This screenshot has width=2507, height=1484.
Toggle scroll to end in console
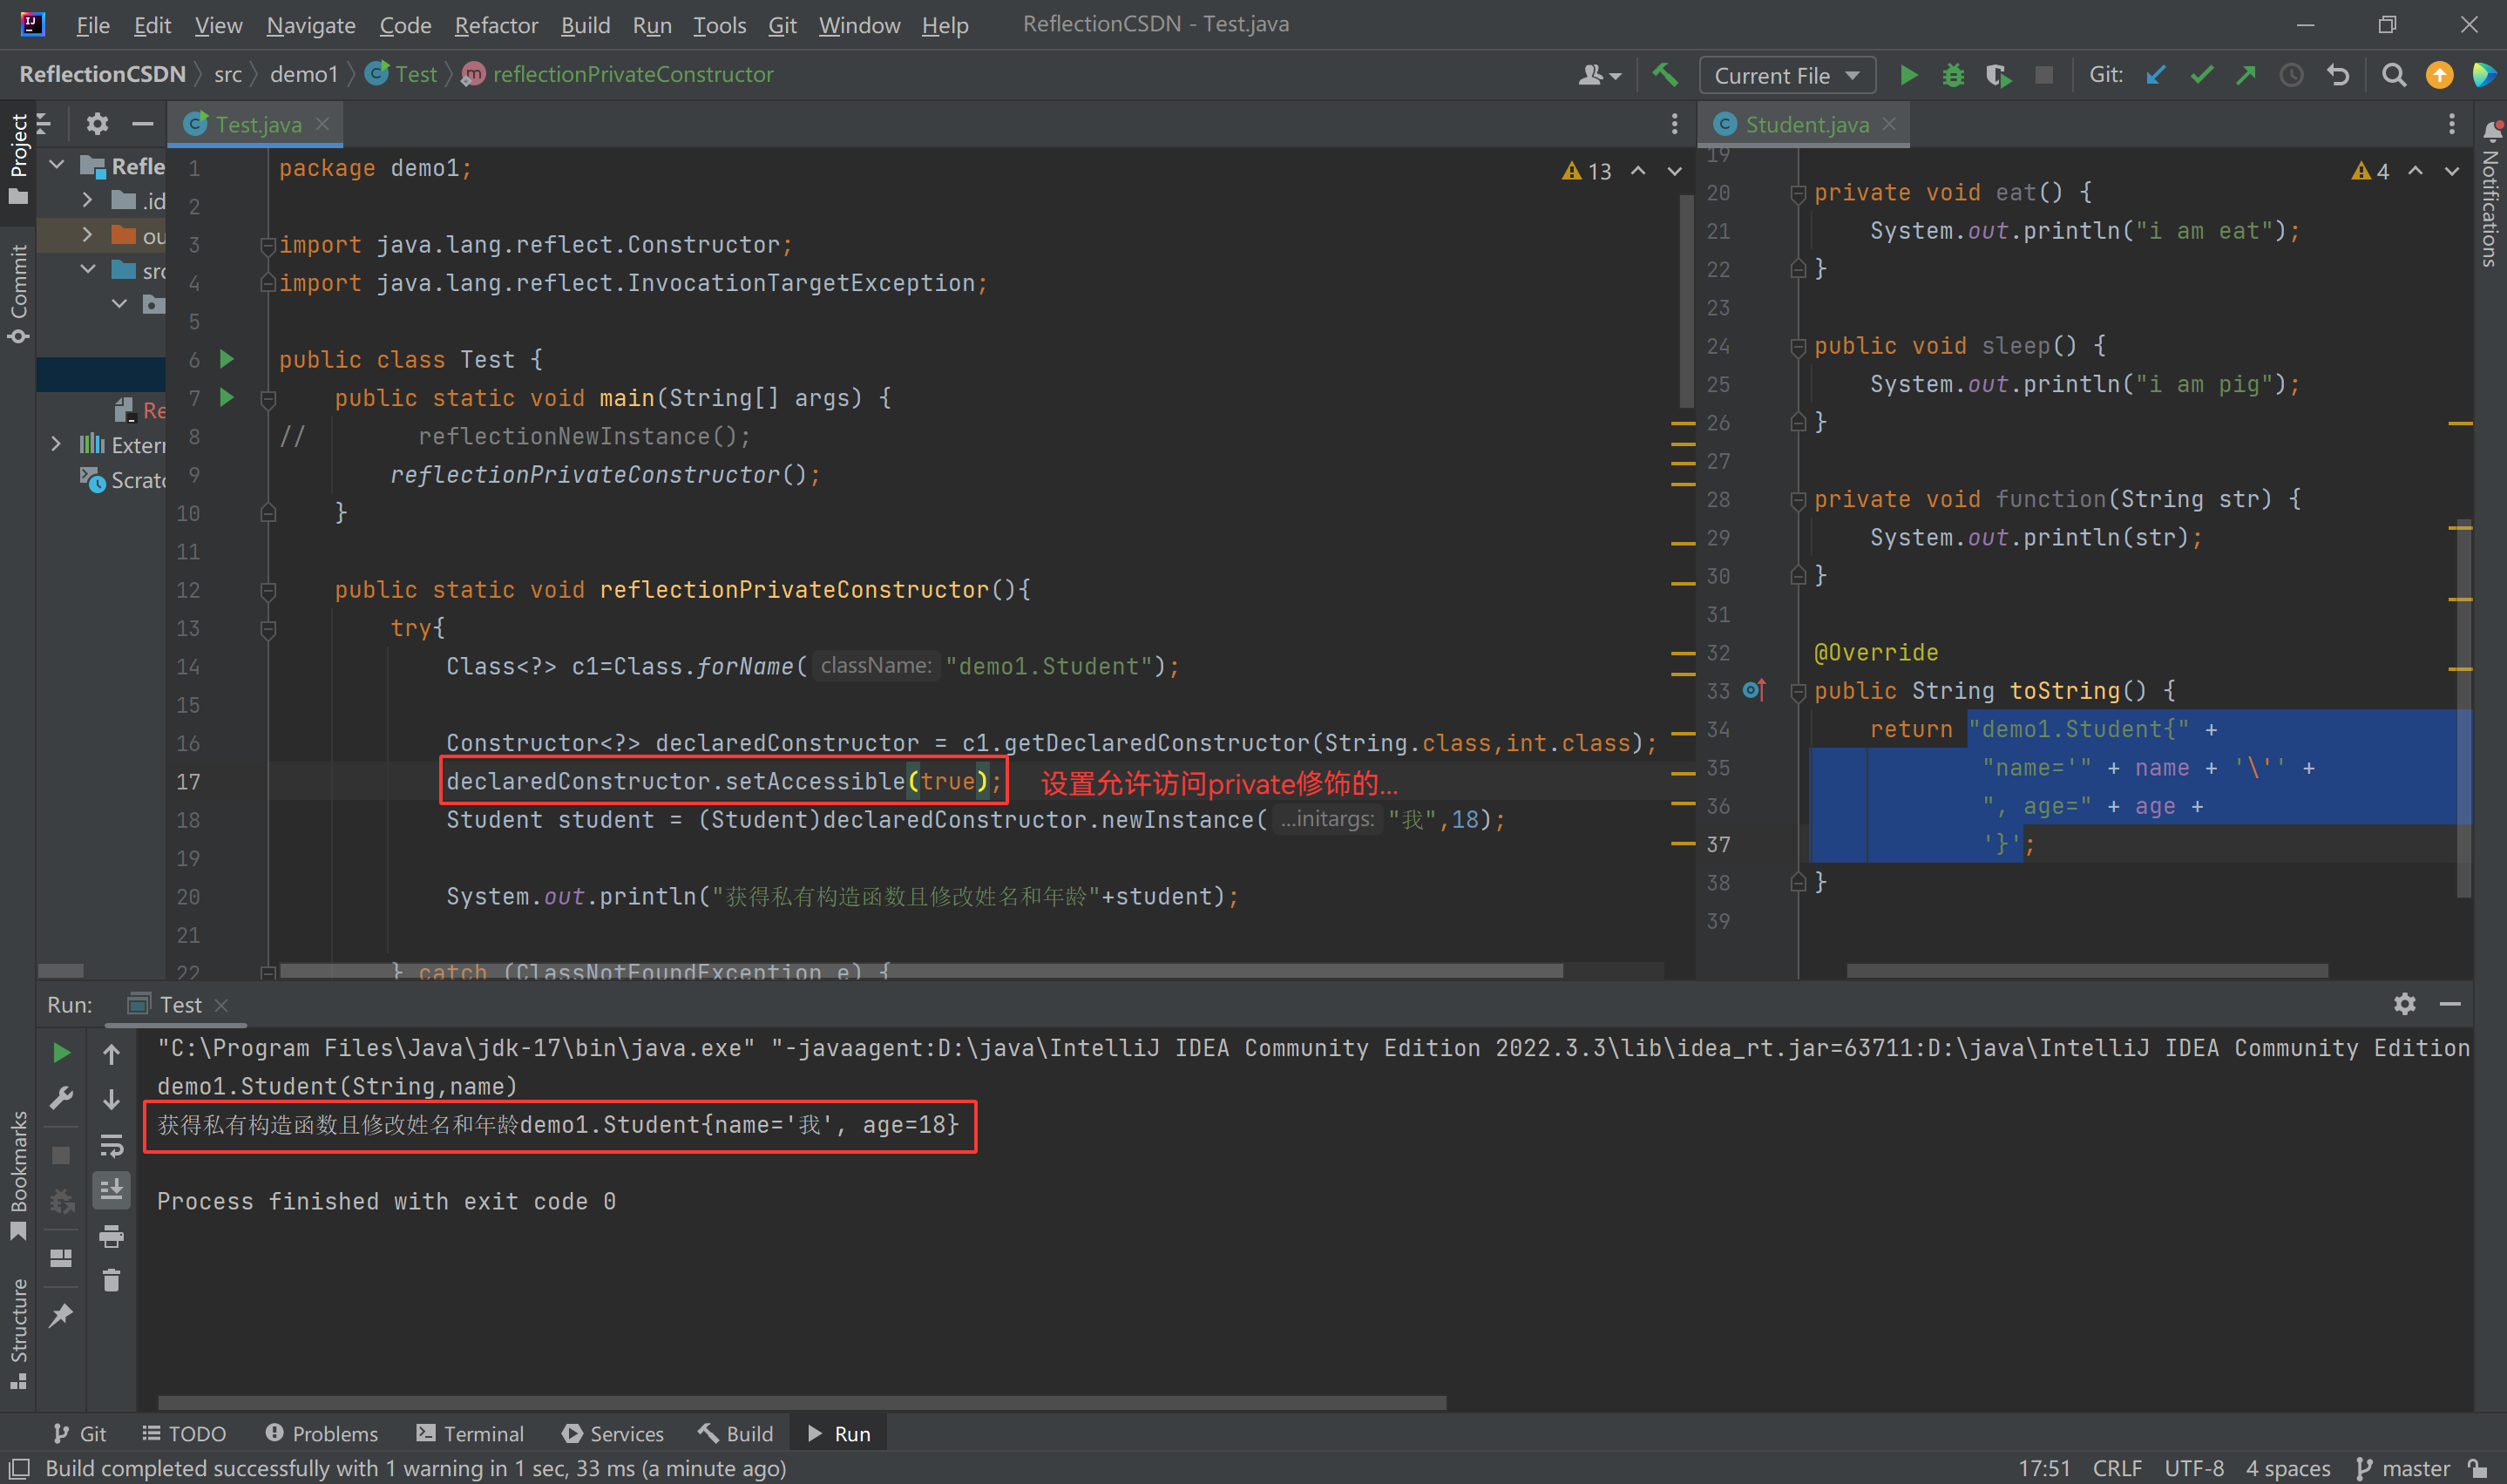point(111,1189)
